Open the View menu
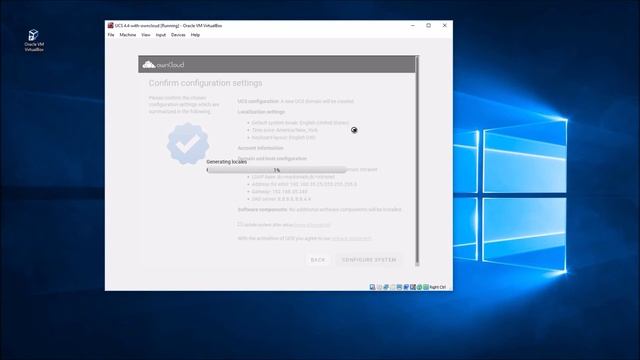 (x=146, y=35)
